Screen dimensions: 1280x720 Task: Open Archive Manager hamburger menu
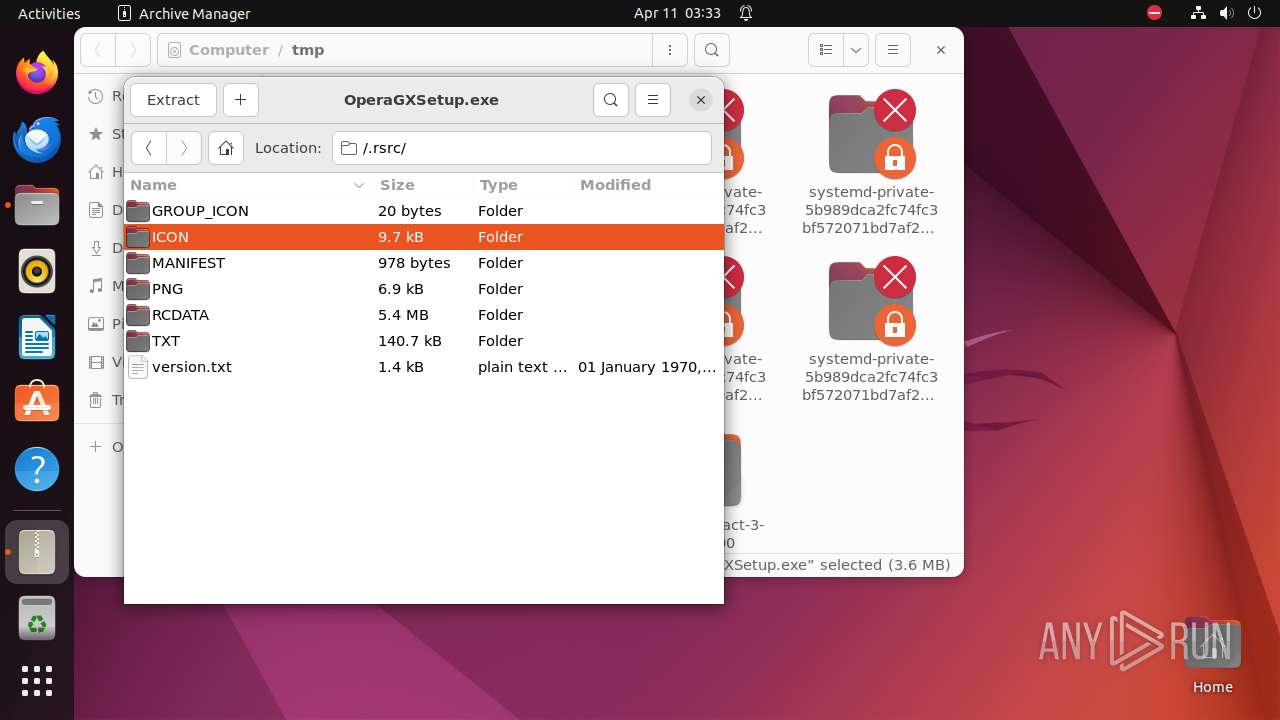pyautogui.click(x=653, y=100)
